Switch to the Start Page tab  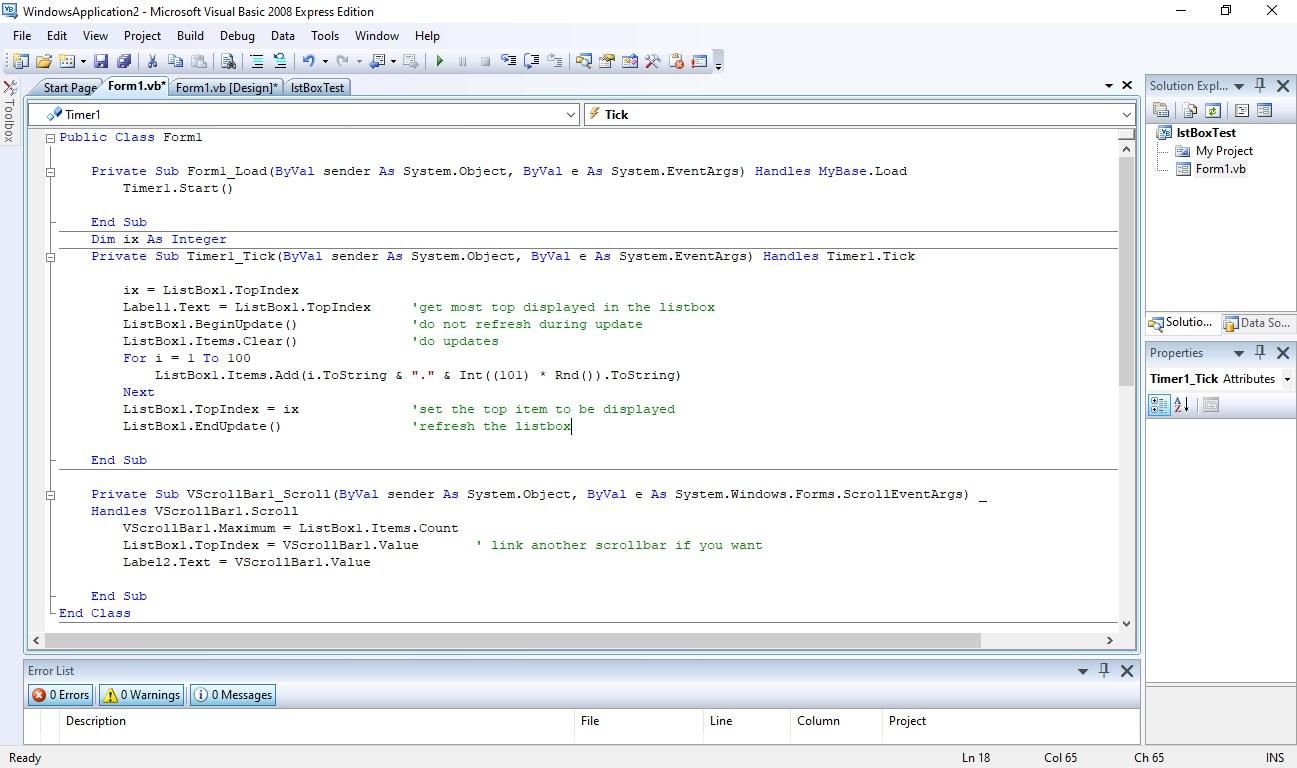coord(69,88)
